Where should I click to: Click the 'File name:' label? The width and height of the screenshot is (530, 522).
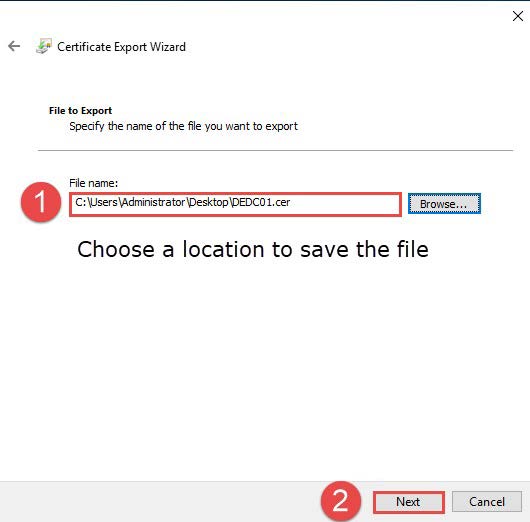[94, 183]
